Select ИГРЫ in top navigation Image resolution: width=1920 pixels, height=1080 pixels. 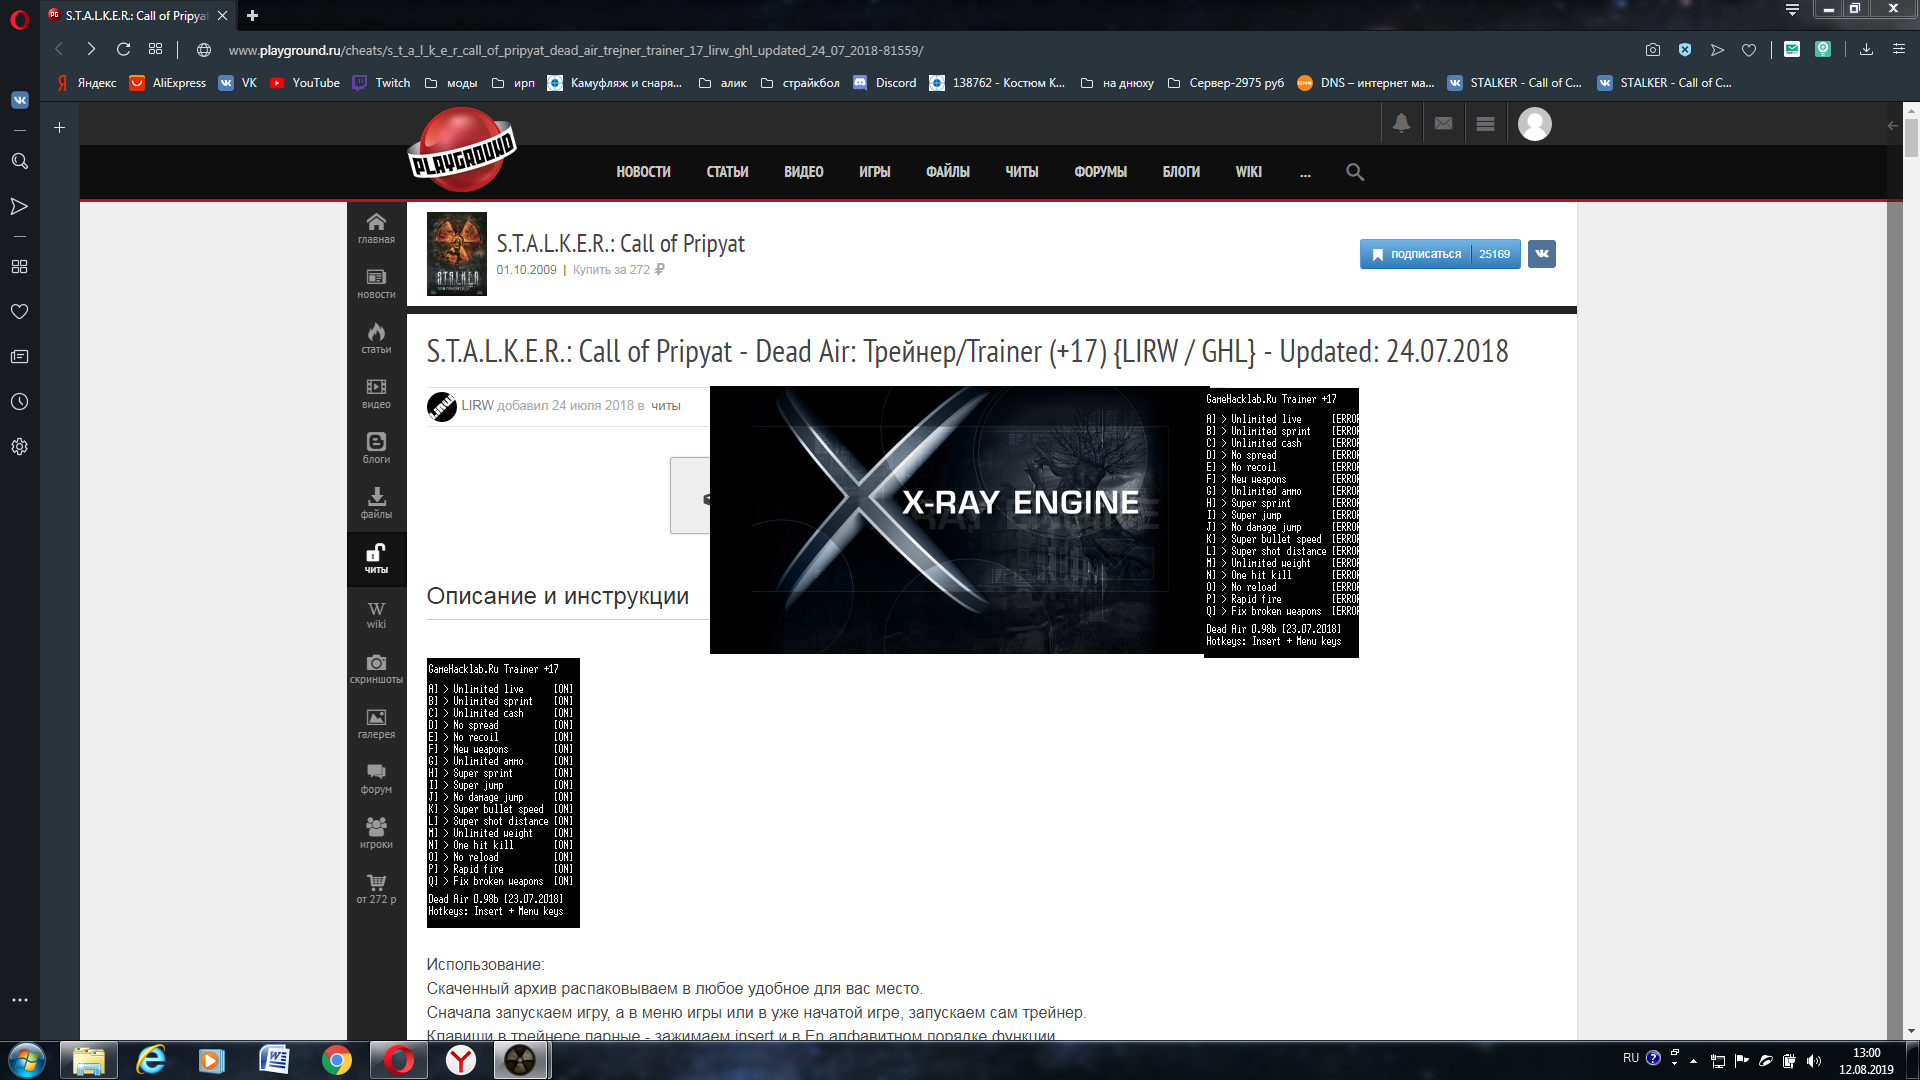(874, 172)
